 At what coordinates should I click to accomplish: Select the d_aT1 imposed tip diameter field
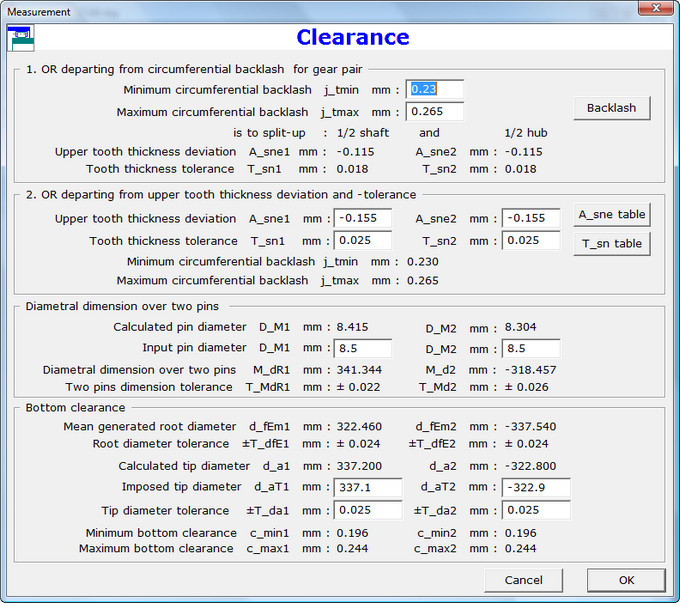[367, 488]
